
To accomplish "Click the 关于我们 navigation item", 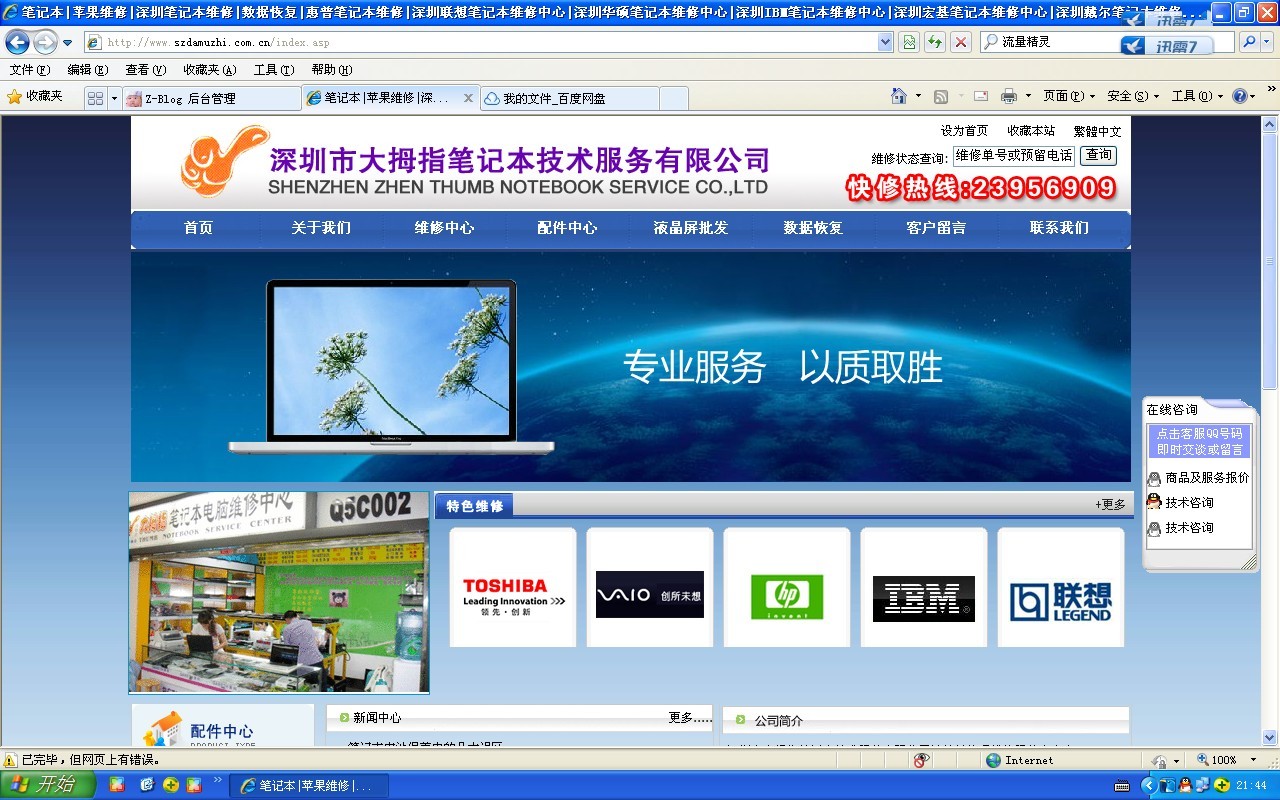I will point(321,228).
